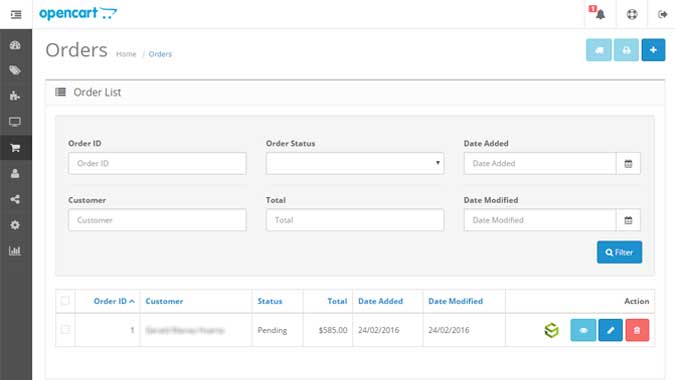Toggle the select-all checkbox in table header
Image resolution: width=675 pixels, height=380 pixels.
[65, 301]
